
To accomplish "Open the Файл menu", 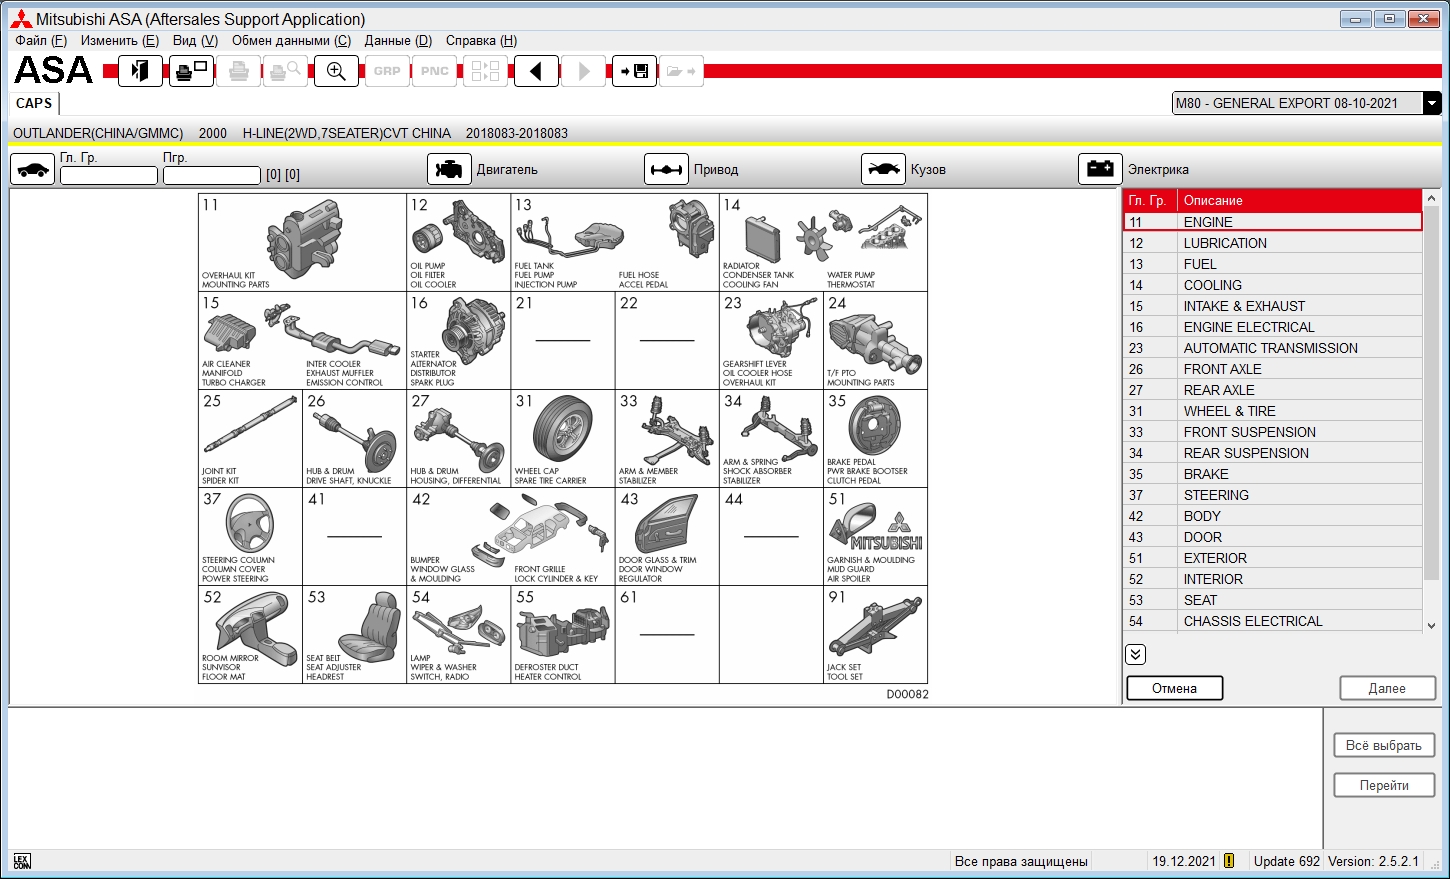I will [41, 40].
